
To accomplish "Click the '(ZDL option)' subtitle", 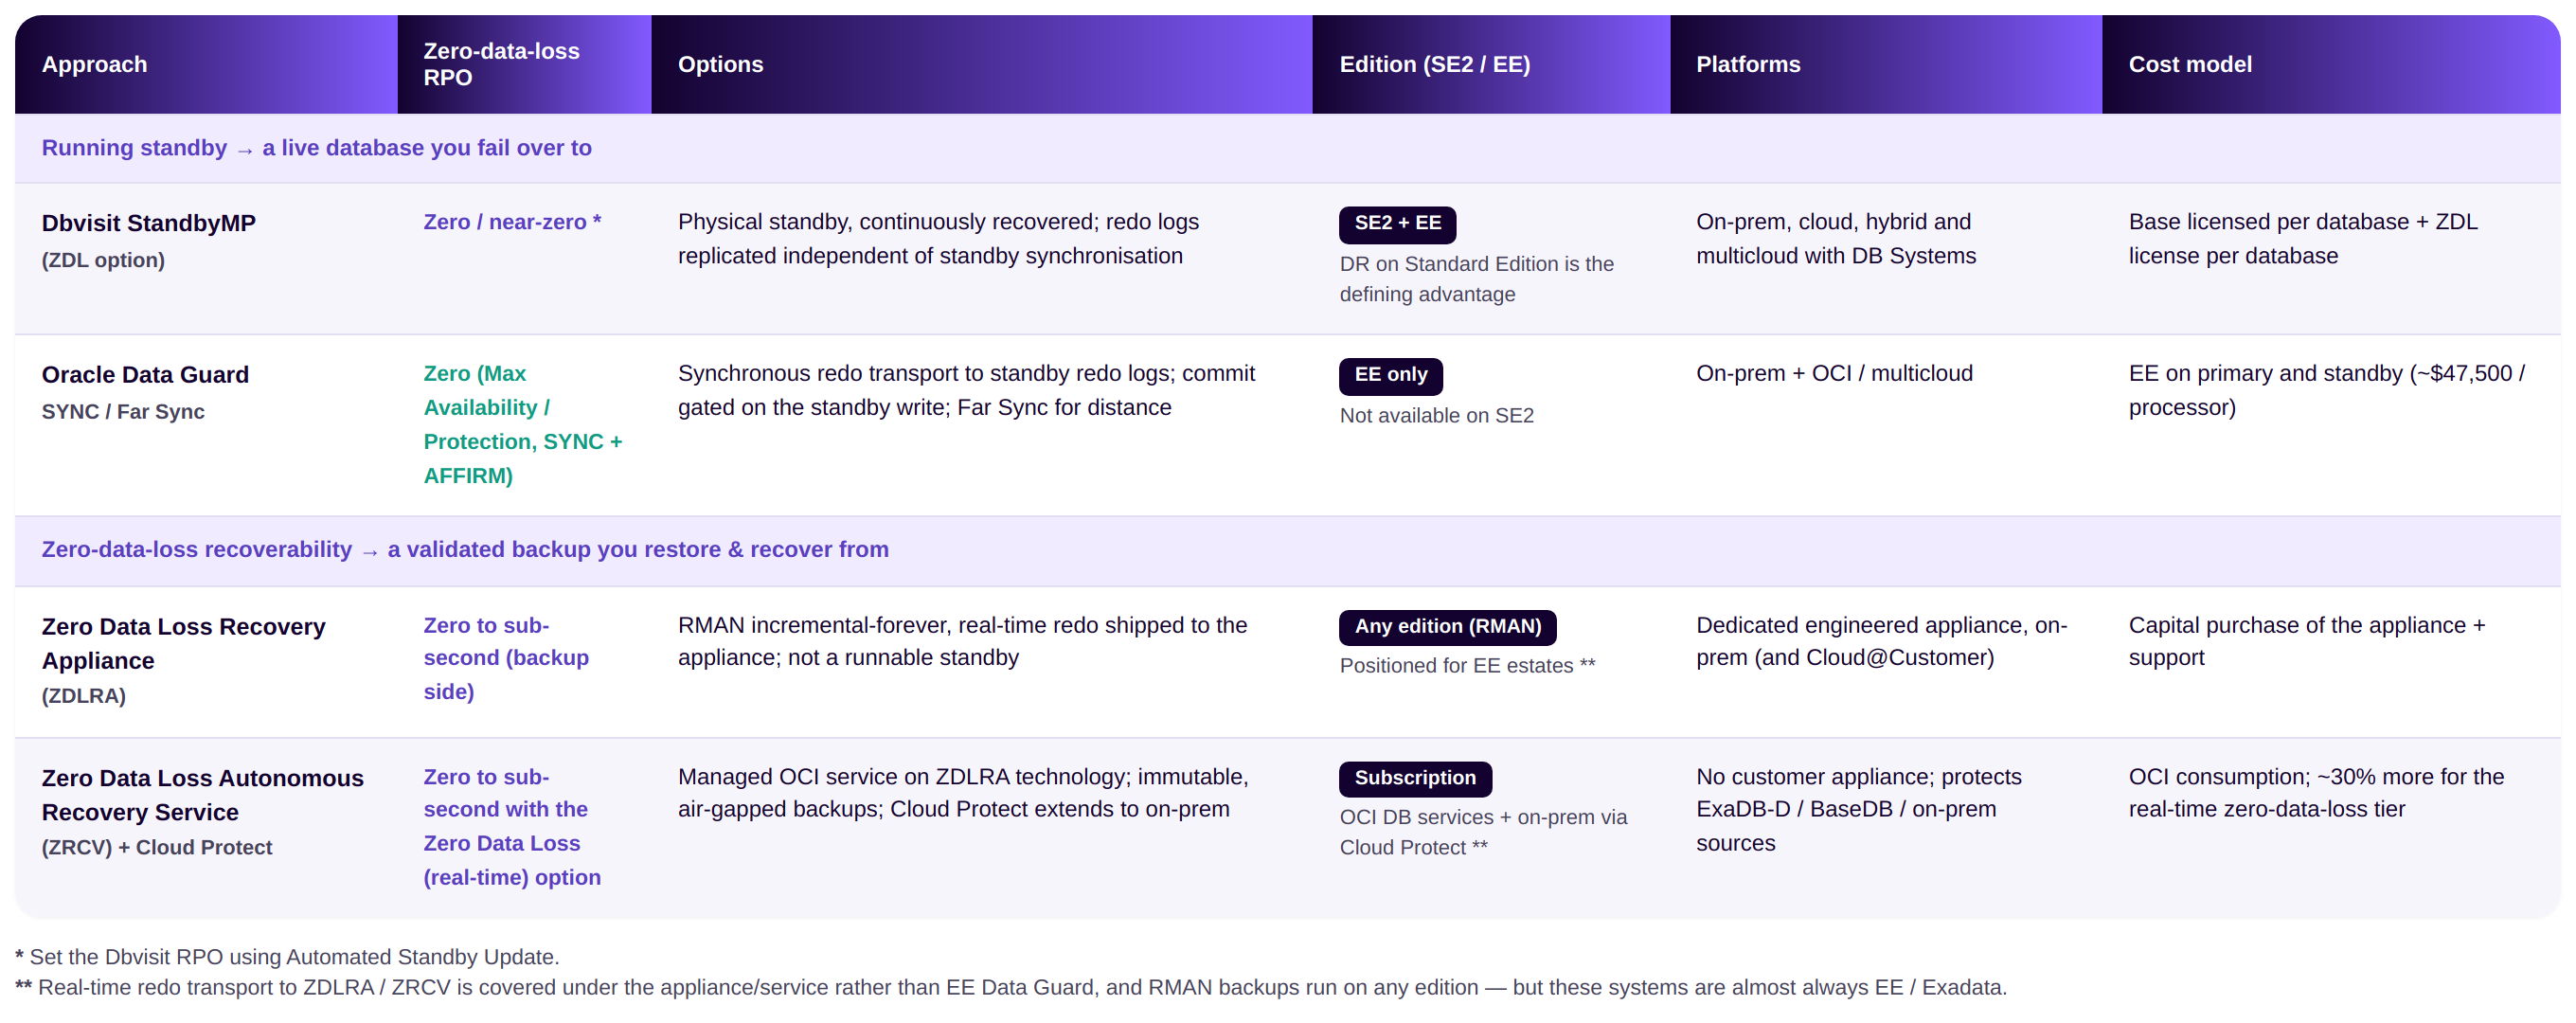I will tap(103, 260).
